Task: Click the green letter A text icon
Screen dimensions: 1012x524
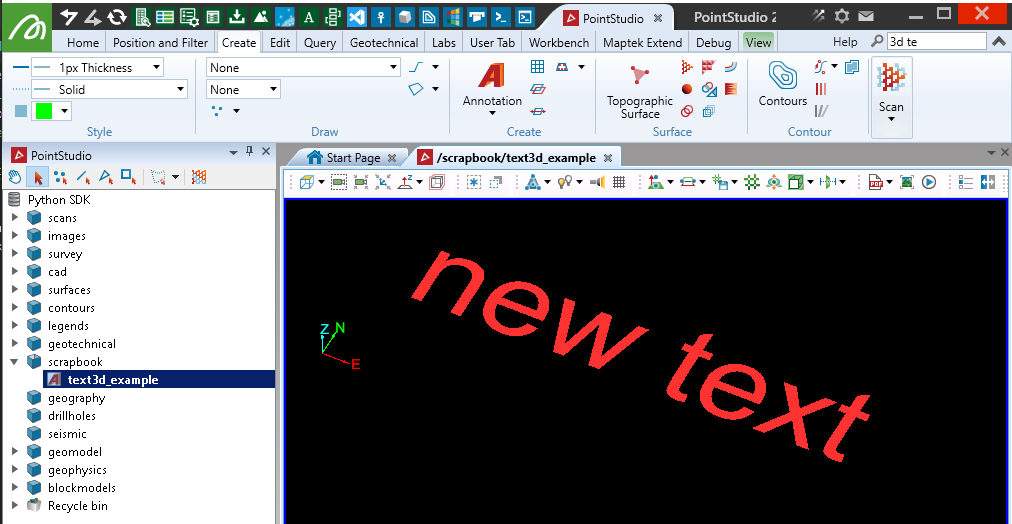Action: click(309, 17)
